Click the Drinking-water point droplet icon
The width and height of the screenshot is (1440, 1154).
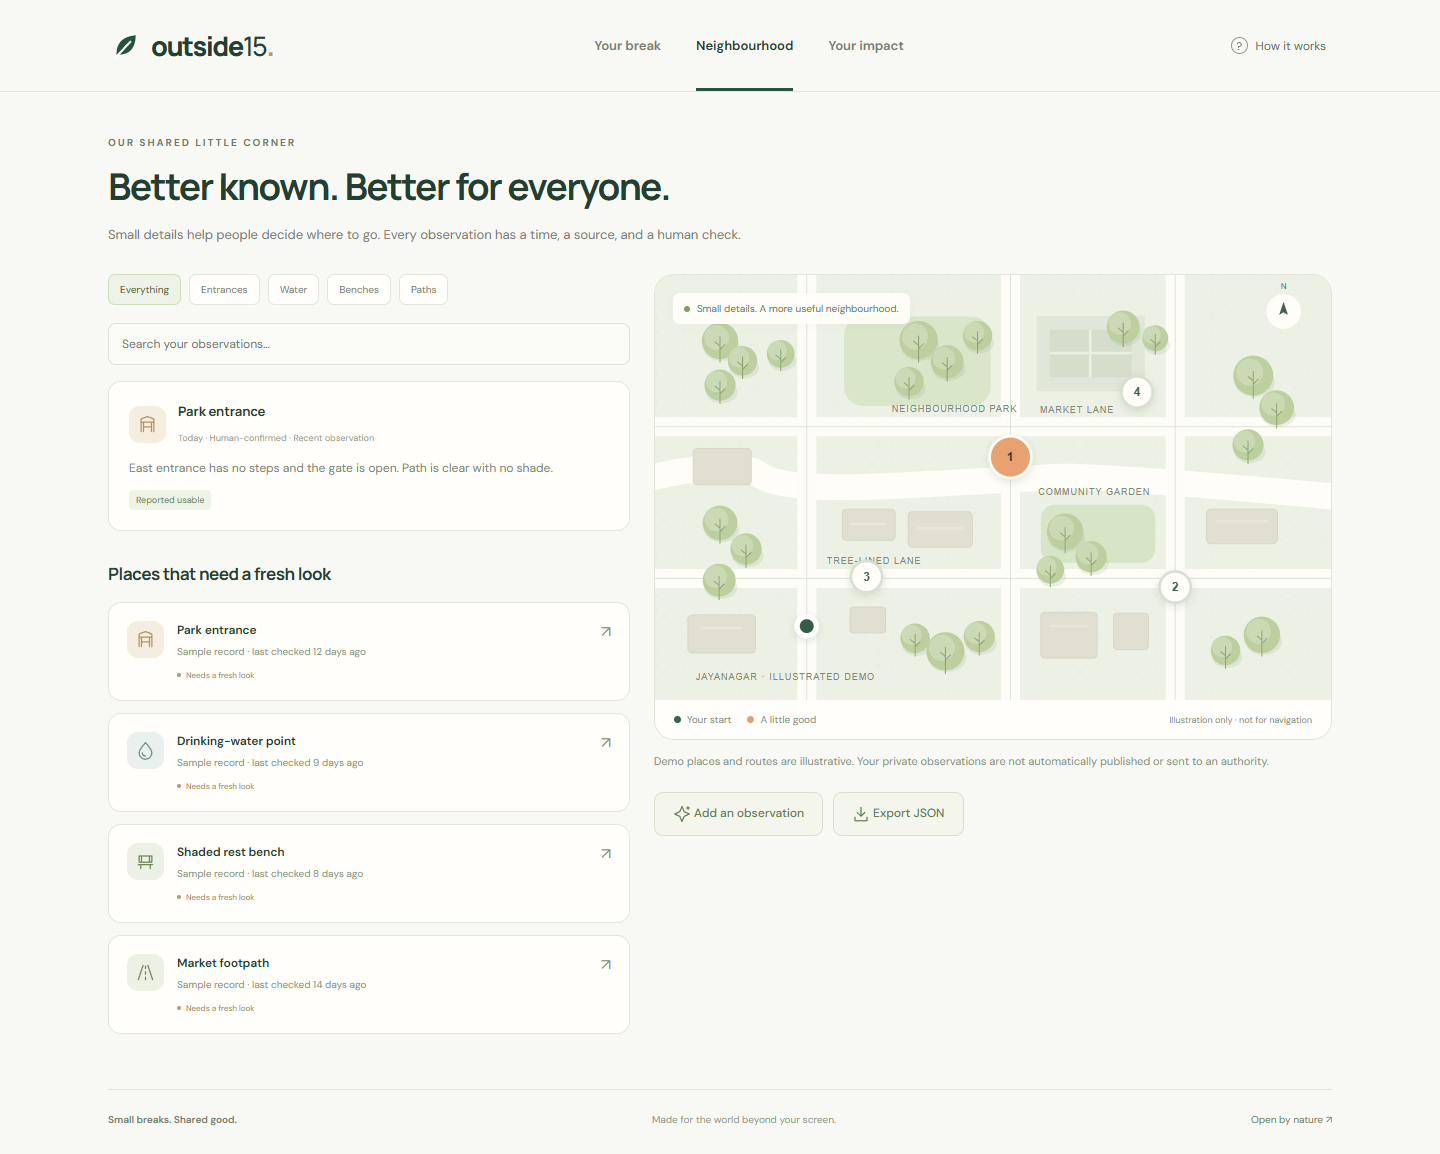click(x=145, y=751)
